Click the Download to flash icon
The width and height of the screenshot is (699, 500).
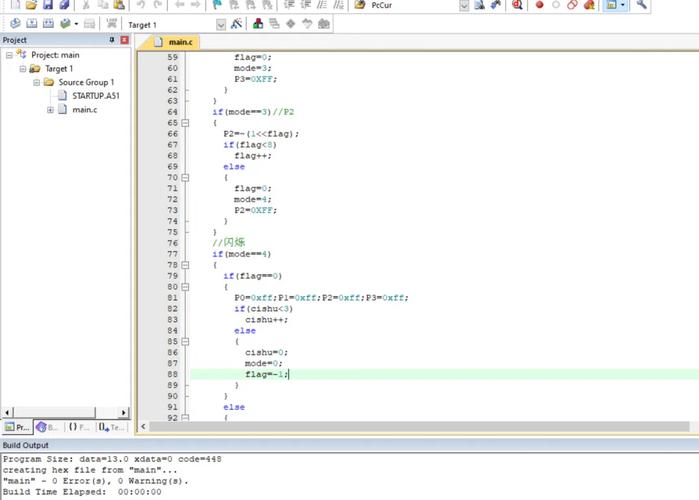tap(111, 23)
